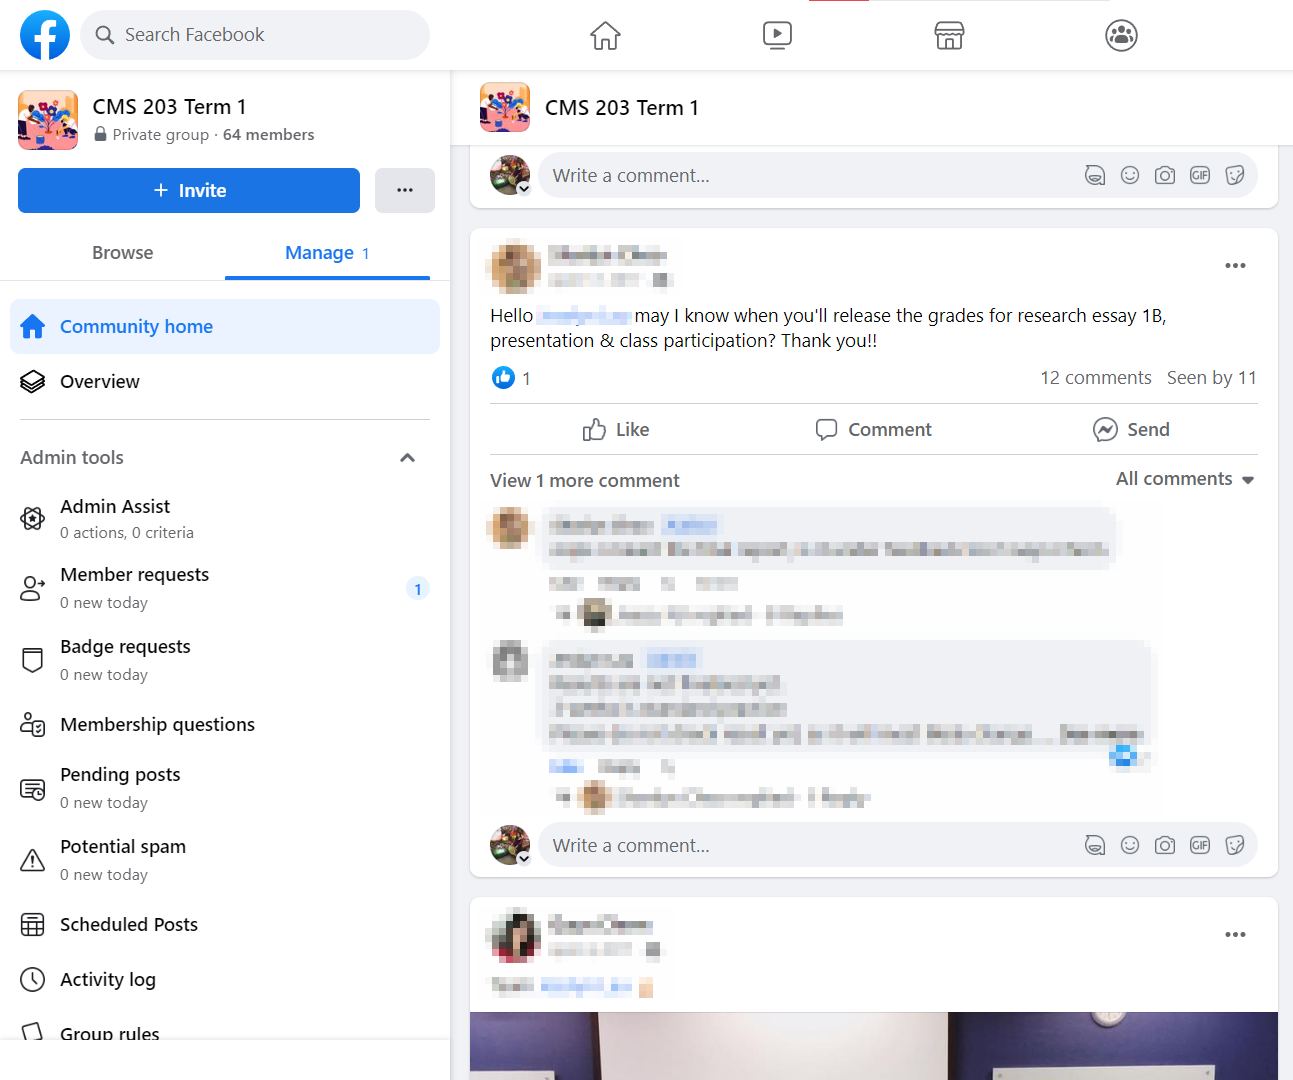Open the Watch video icon

[x=777, y=36]
